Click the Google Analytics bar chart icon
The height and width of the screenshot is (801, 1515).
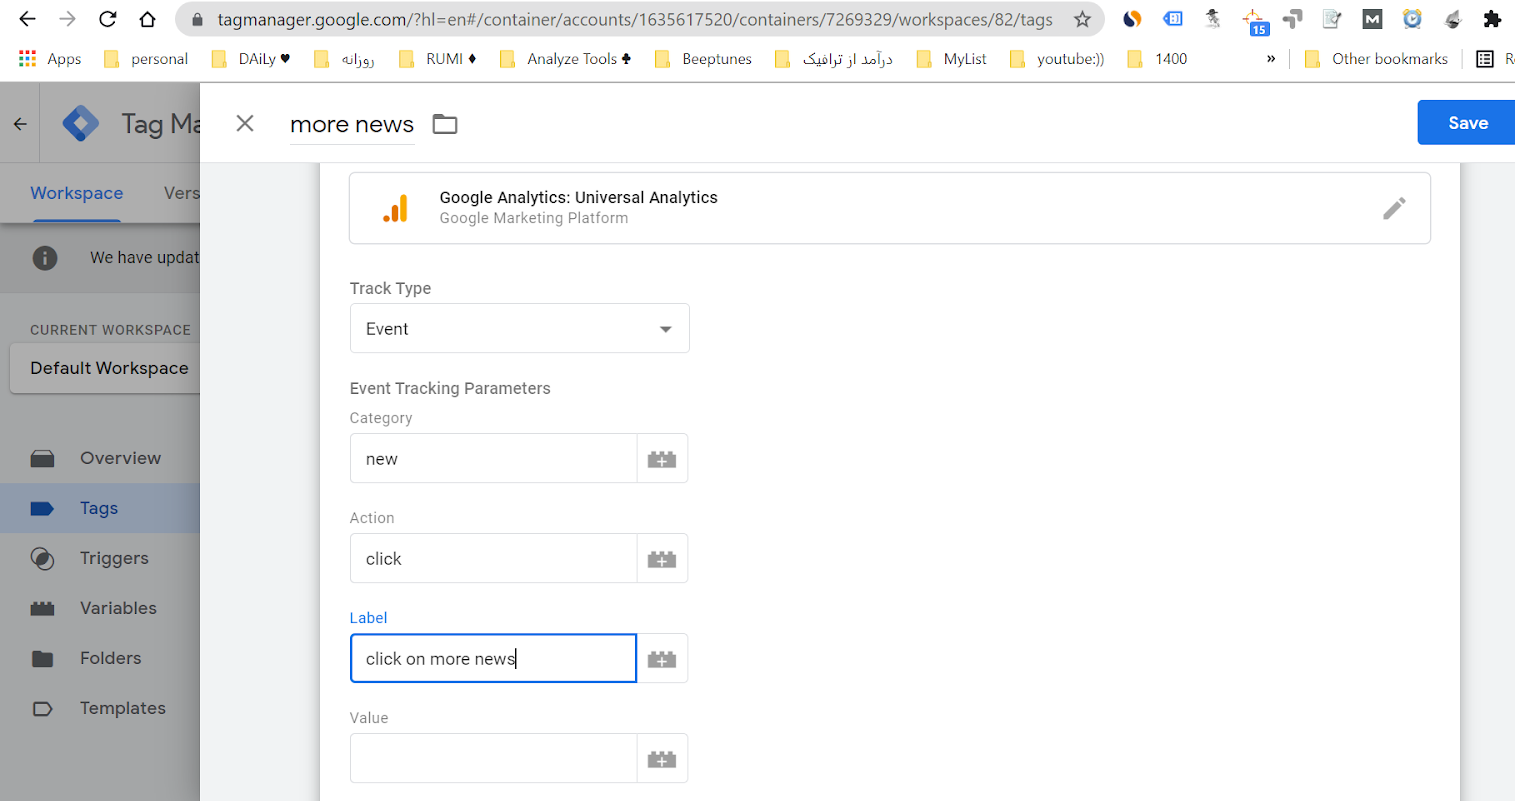pyautogui.click(x=396, y=208)
